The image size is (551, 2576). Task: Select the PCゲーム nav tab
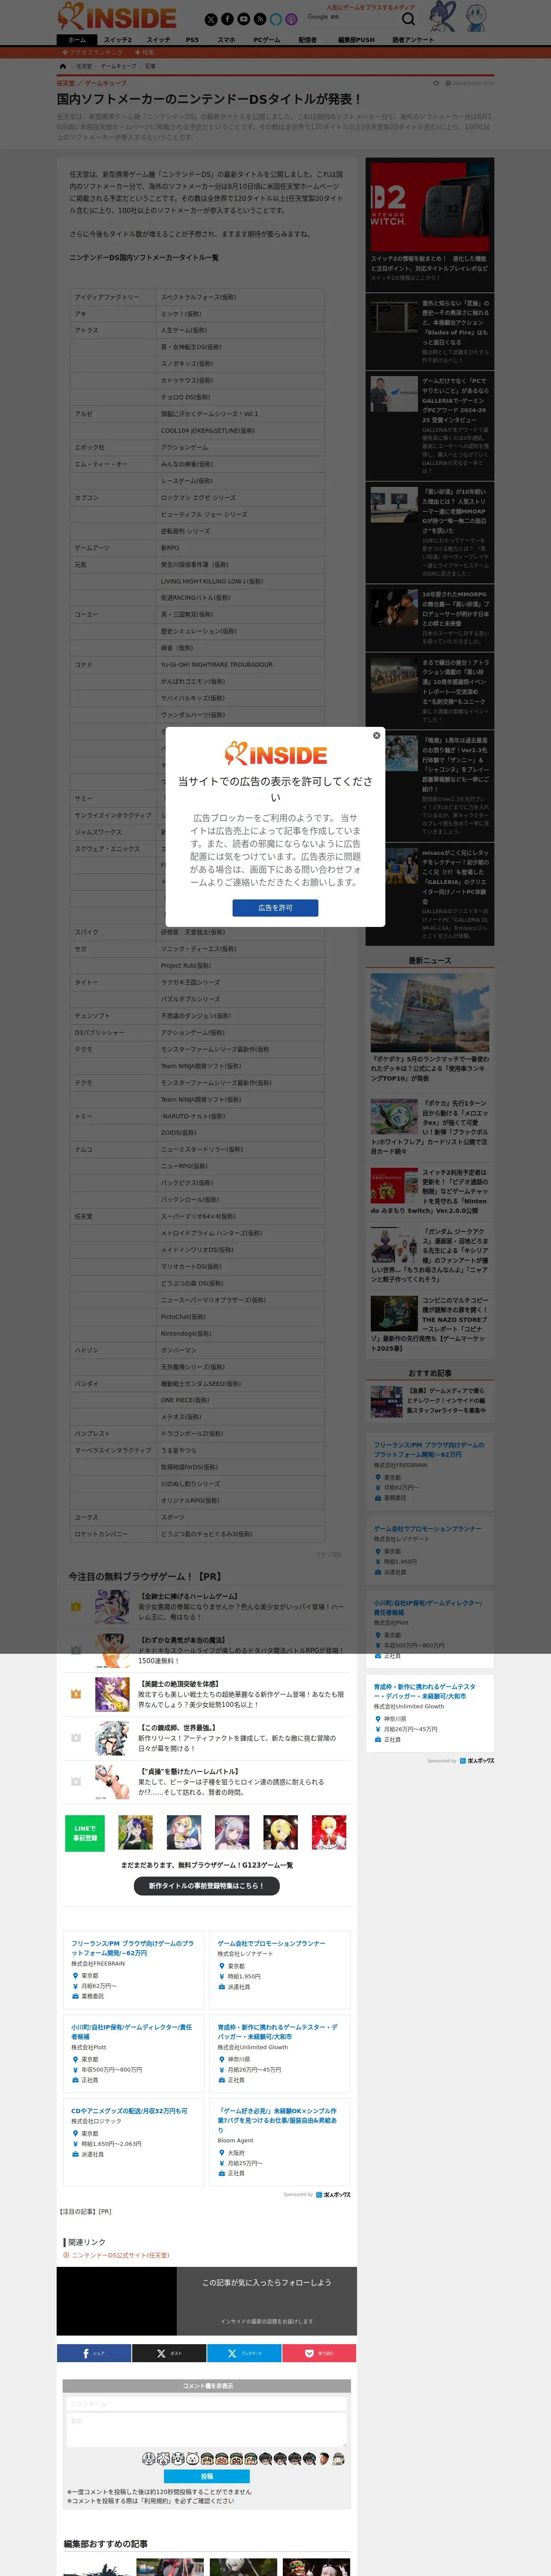tap(267, 40)
